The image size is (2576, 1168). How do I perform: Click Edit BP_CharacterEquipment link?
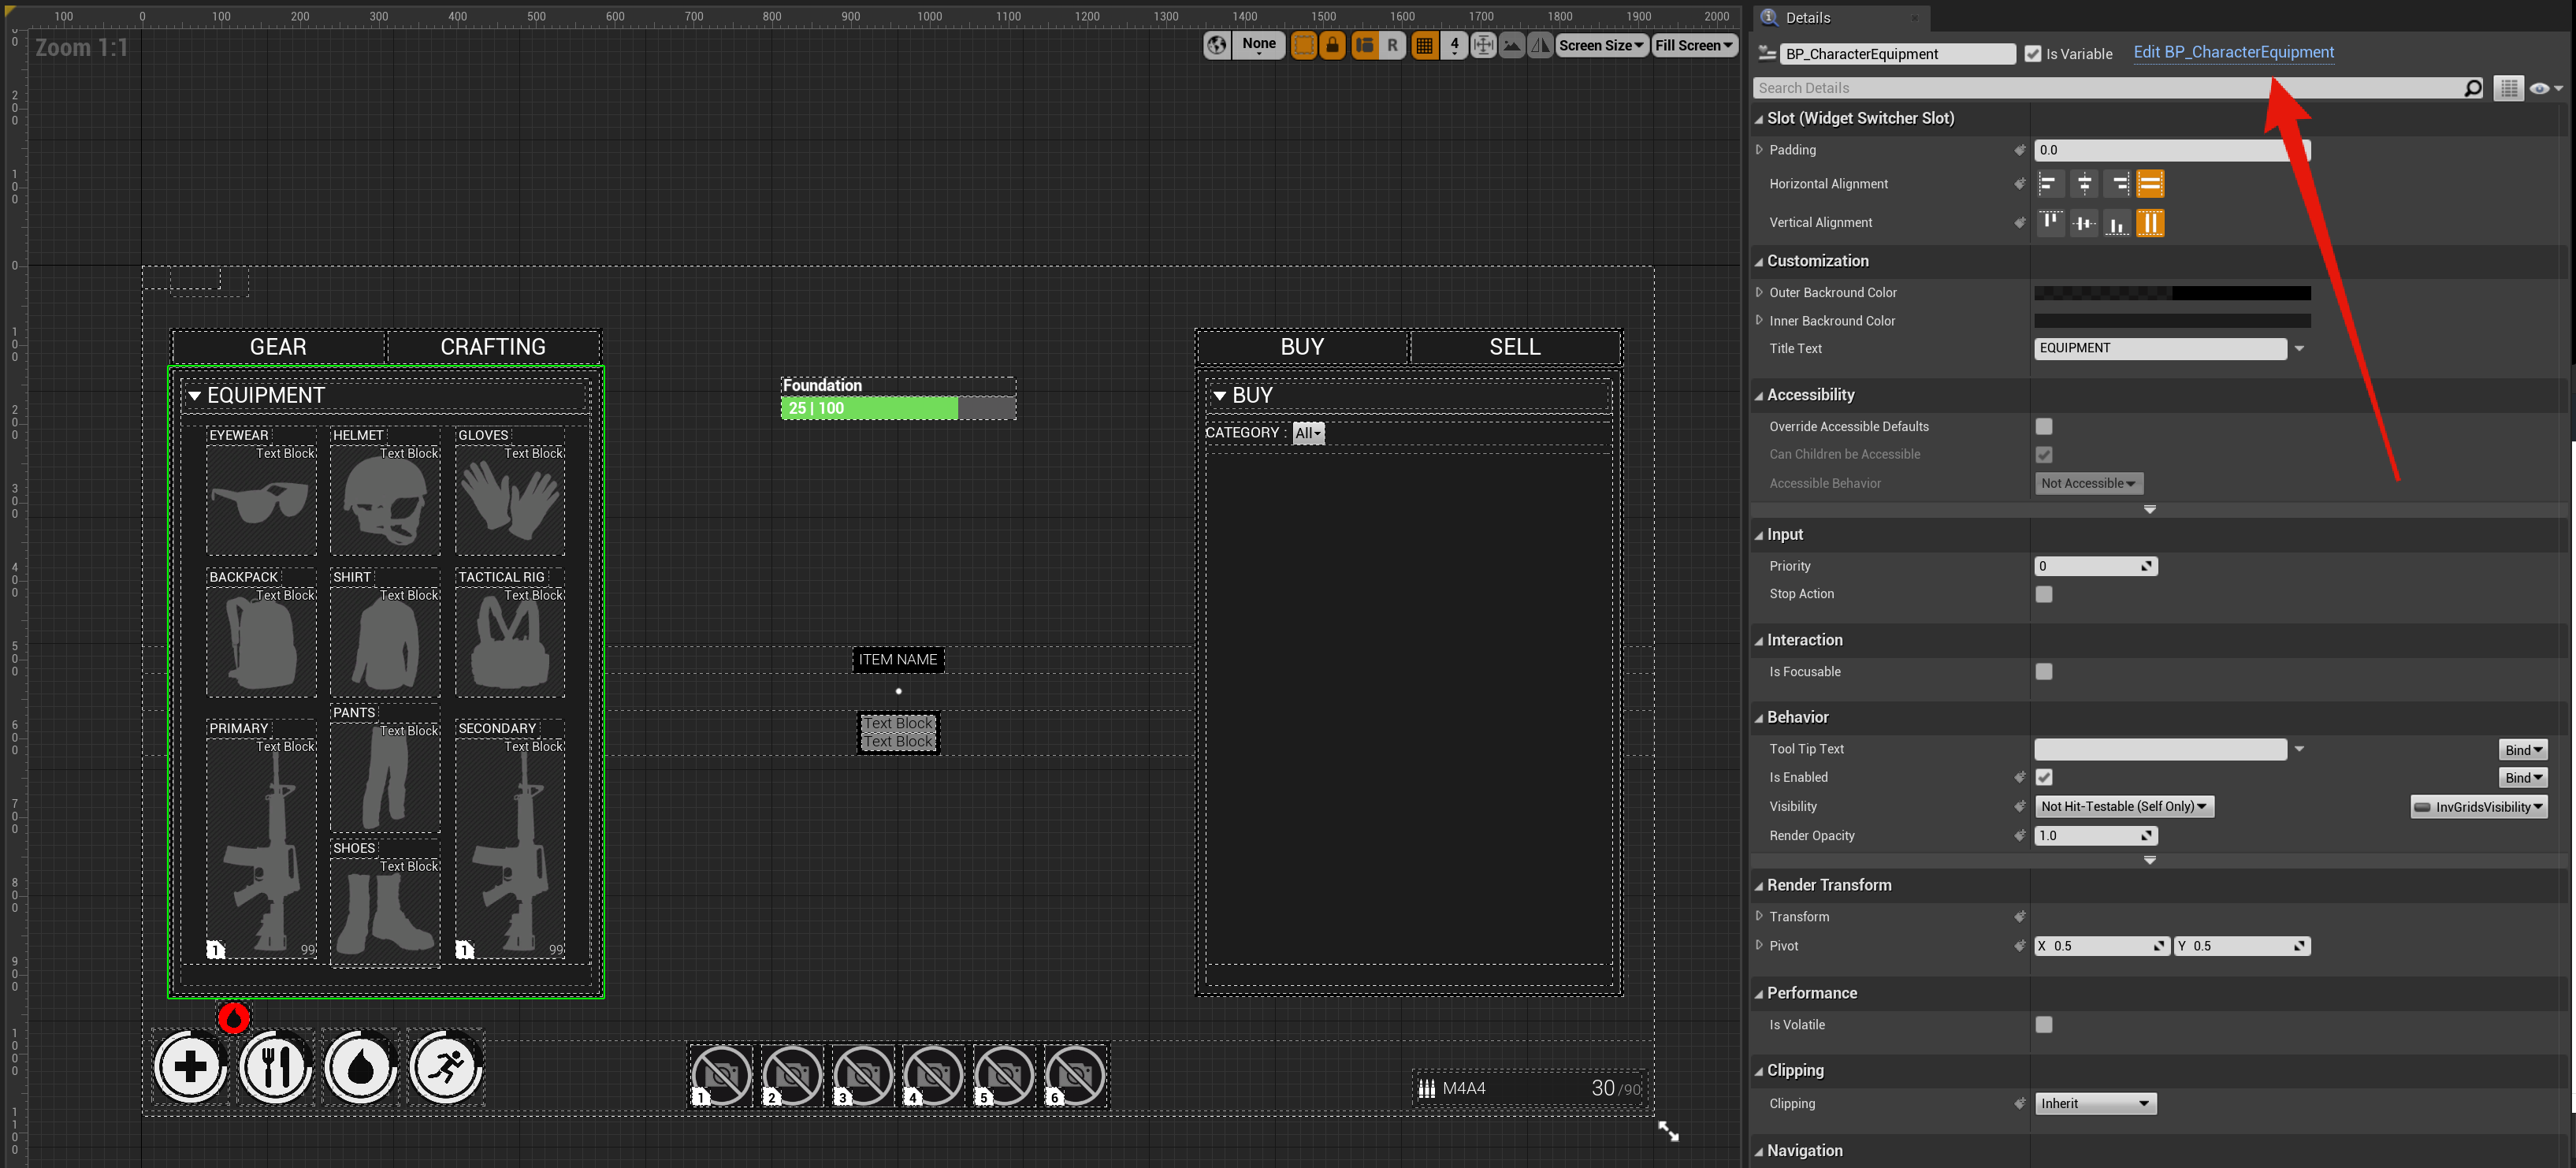2233,52
